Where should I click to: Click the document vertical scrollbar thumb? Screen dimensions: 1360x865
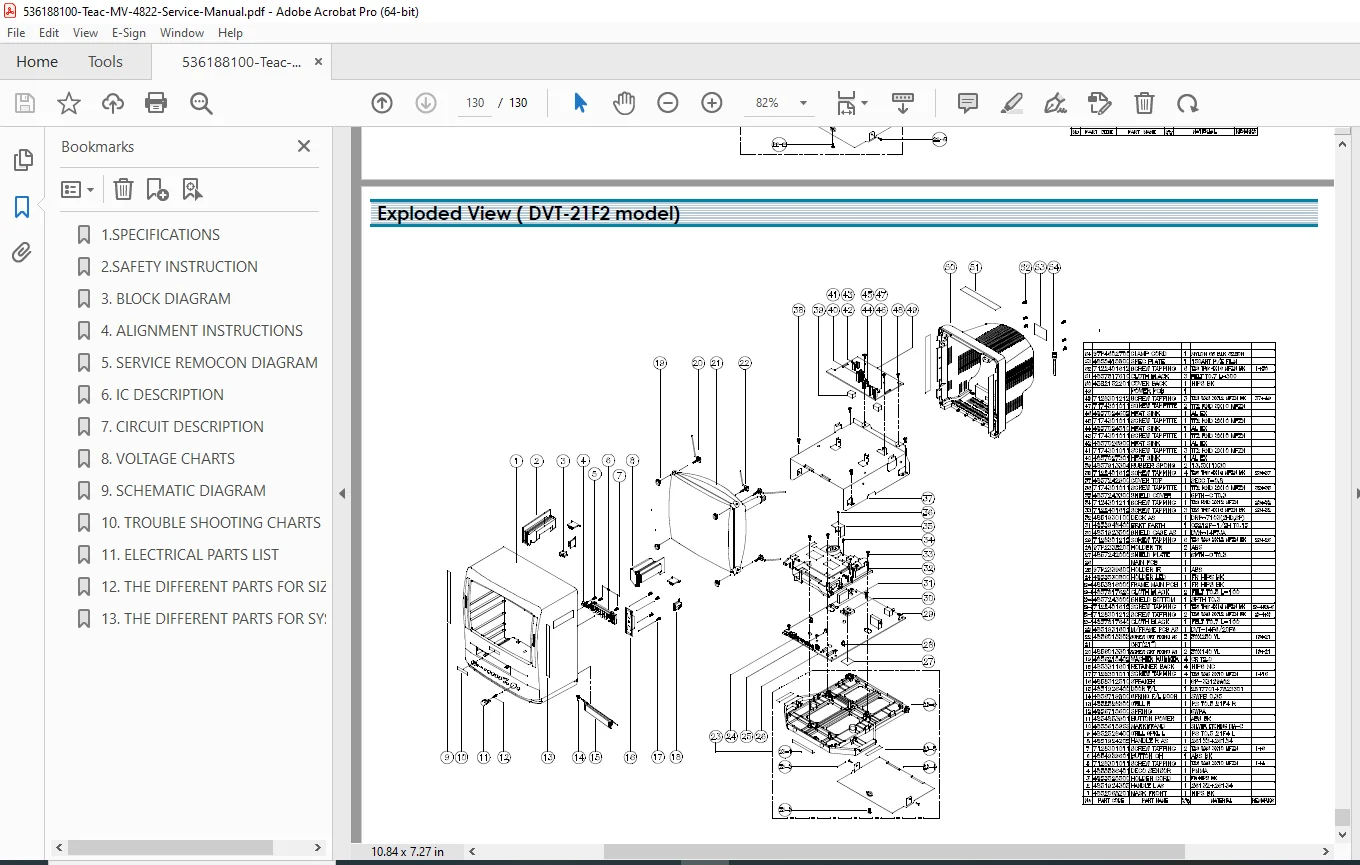click(x=1343, y=817)
